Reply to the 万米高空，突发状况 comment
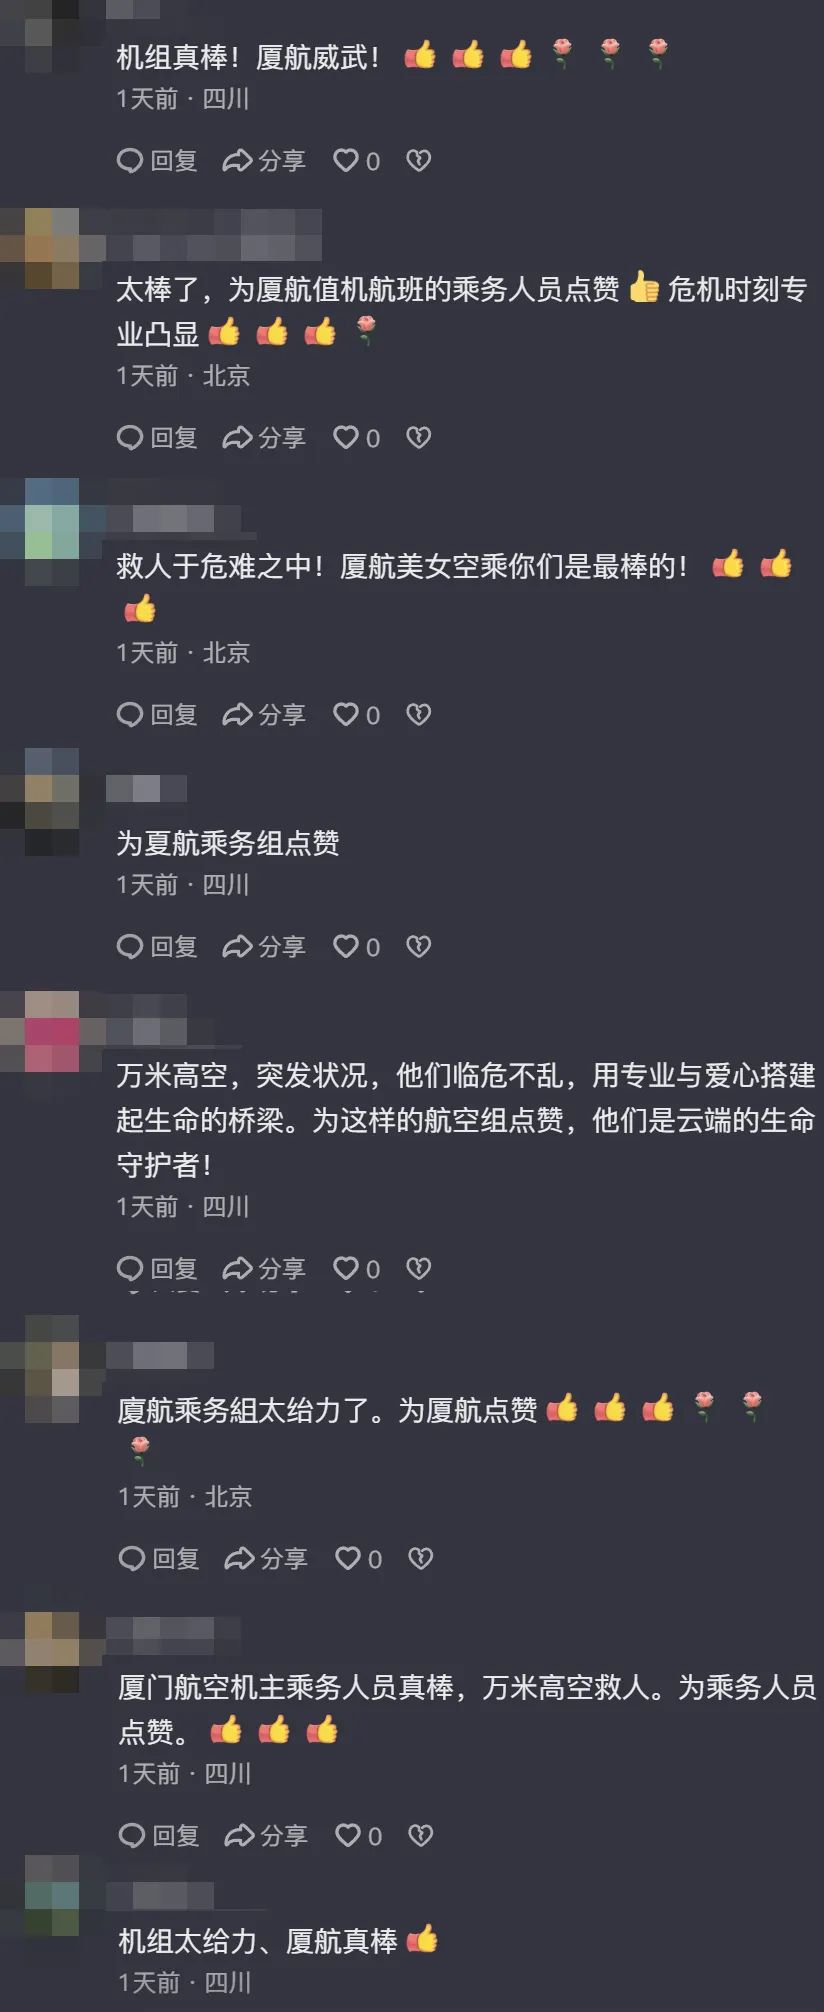Screen dimensions: 824x2012 [x=157, y=1268]
